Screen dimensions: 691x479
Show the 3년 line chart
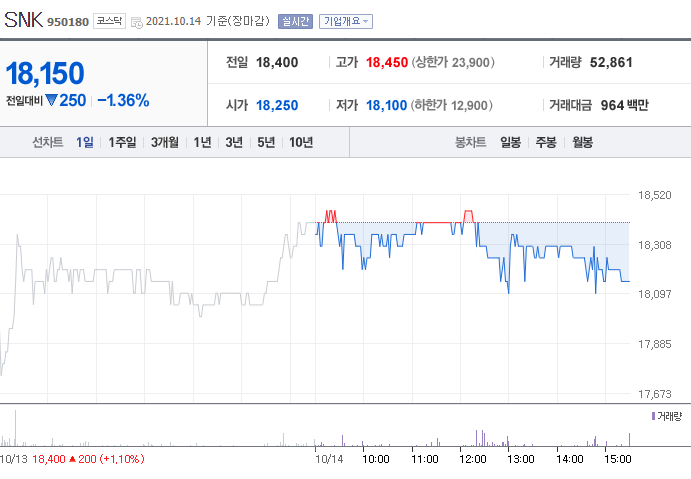pyautogui.click(x=234, y=142)
